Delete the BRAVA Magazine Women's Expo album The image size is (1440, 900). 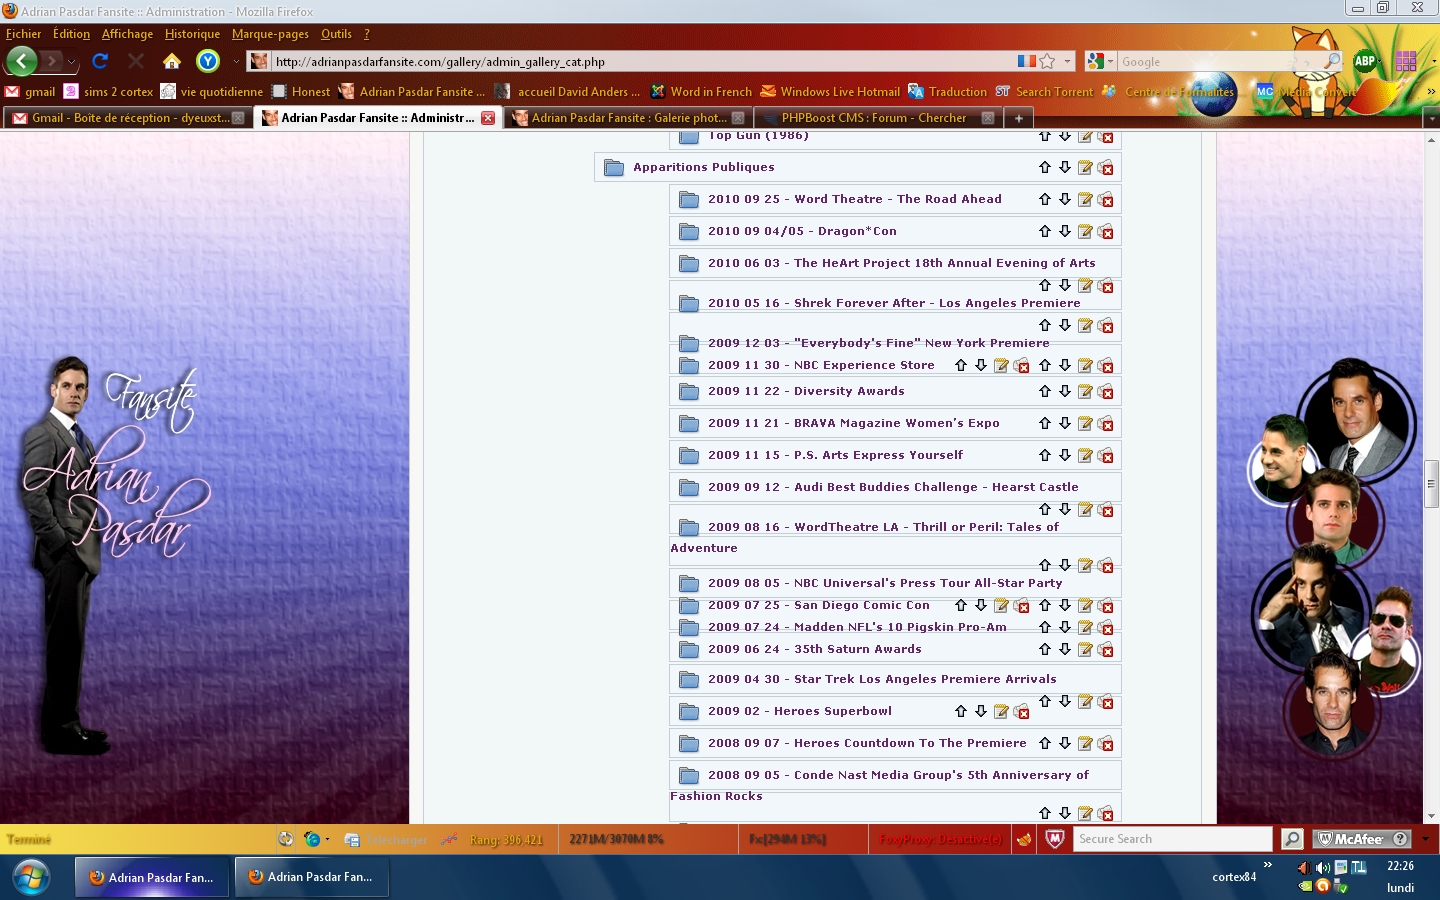[x=1106, y=423]
